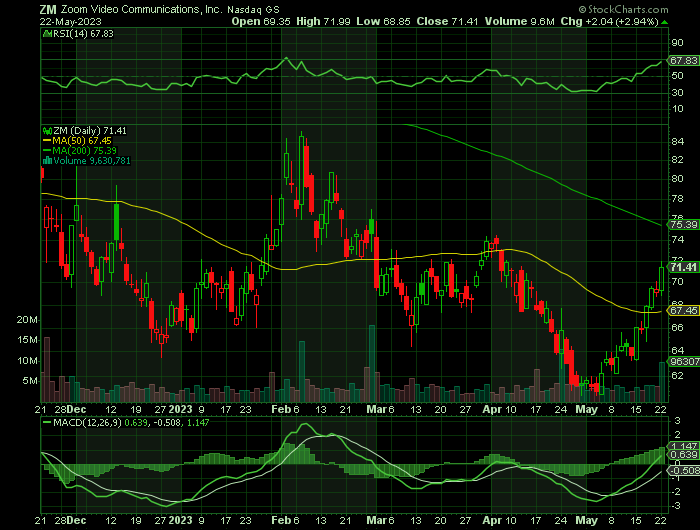Click the green up-triangle beside the Chg value
Screen dimensions: 700x530
tap(664, 22)
